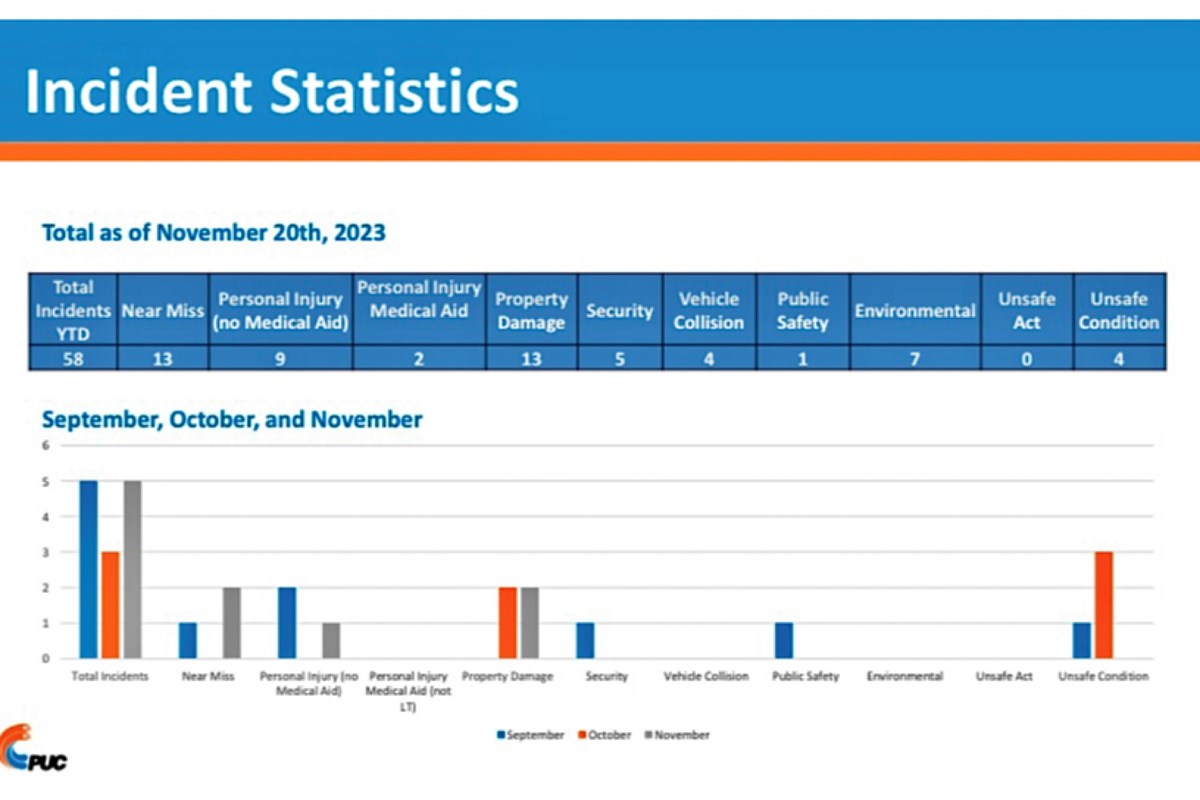
Task: Click the 6 on the chart's y-axis
Action: [44, 446]
